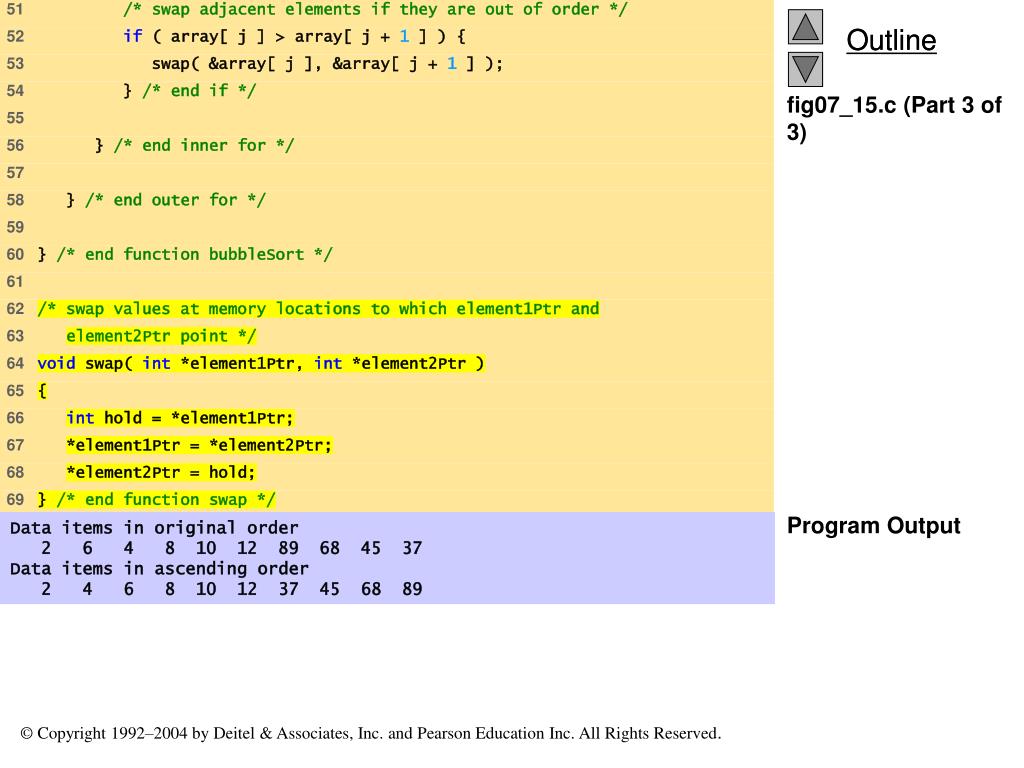The width and height of the screenshot is (1024, 768).
Task: Click the *element1Ptr = *element2Ptr statement
Action: click(199, 445)
